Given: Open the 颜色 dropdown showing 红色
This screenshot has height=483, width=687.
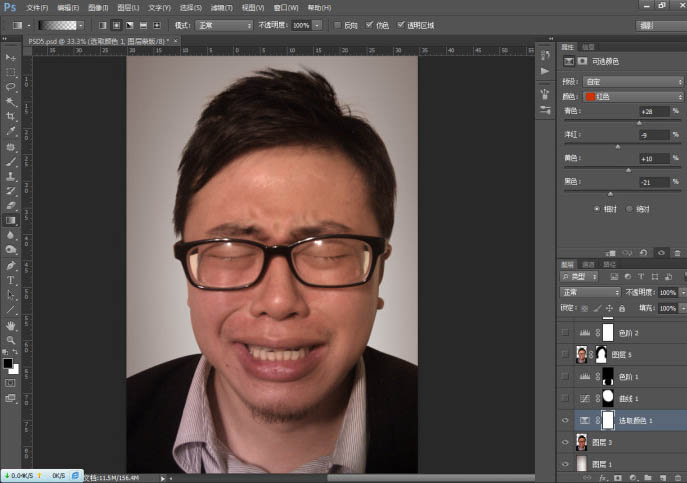Looking at the screenshot, I should 633,96.
